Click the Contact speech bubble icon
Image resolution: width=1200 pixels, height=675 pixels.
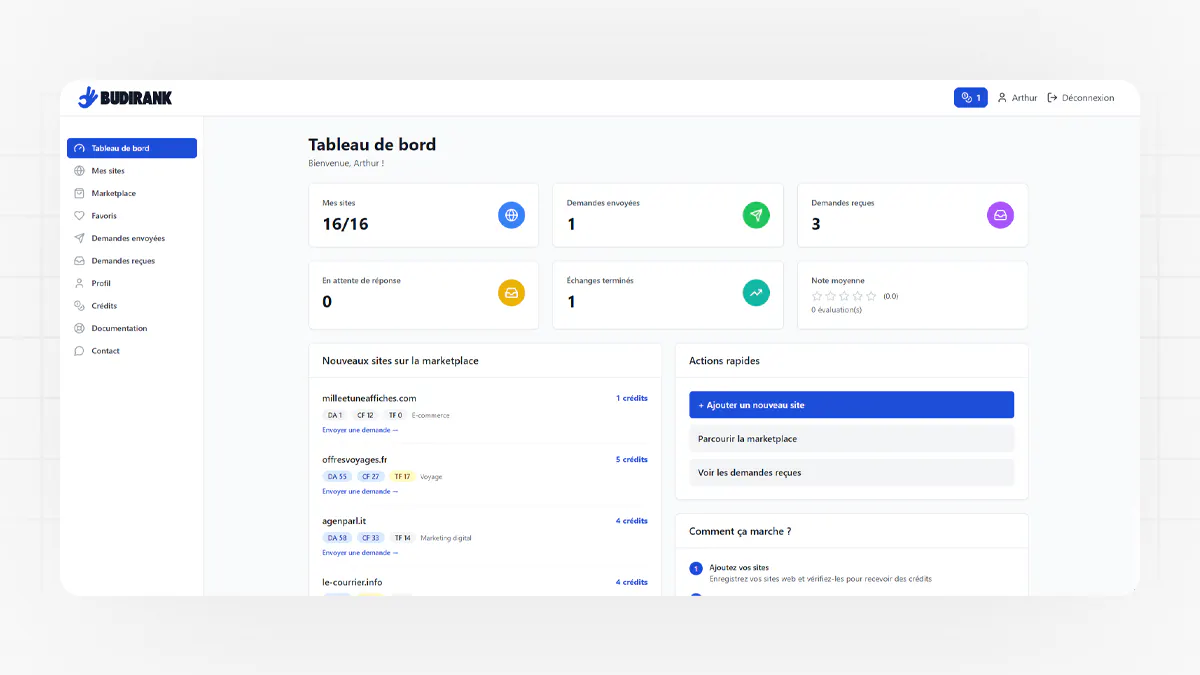click(80, 351)
